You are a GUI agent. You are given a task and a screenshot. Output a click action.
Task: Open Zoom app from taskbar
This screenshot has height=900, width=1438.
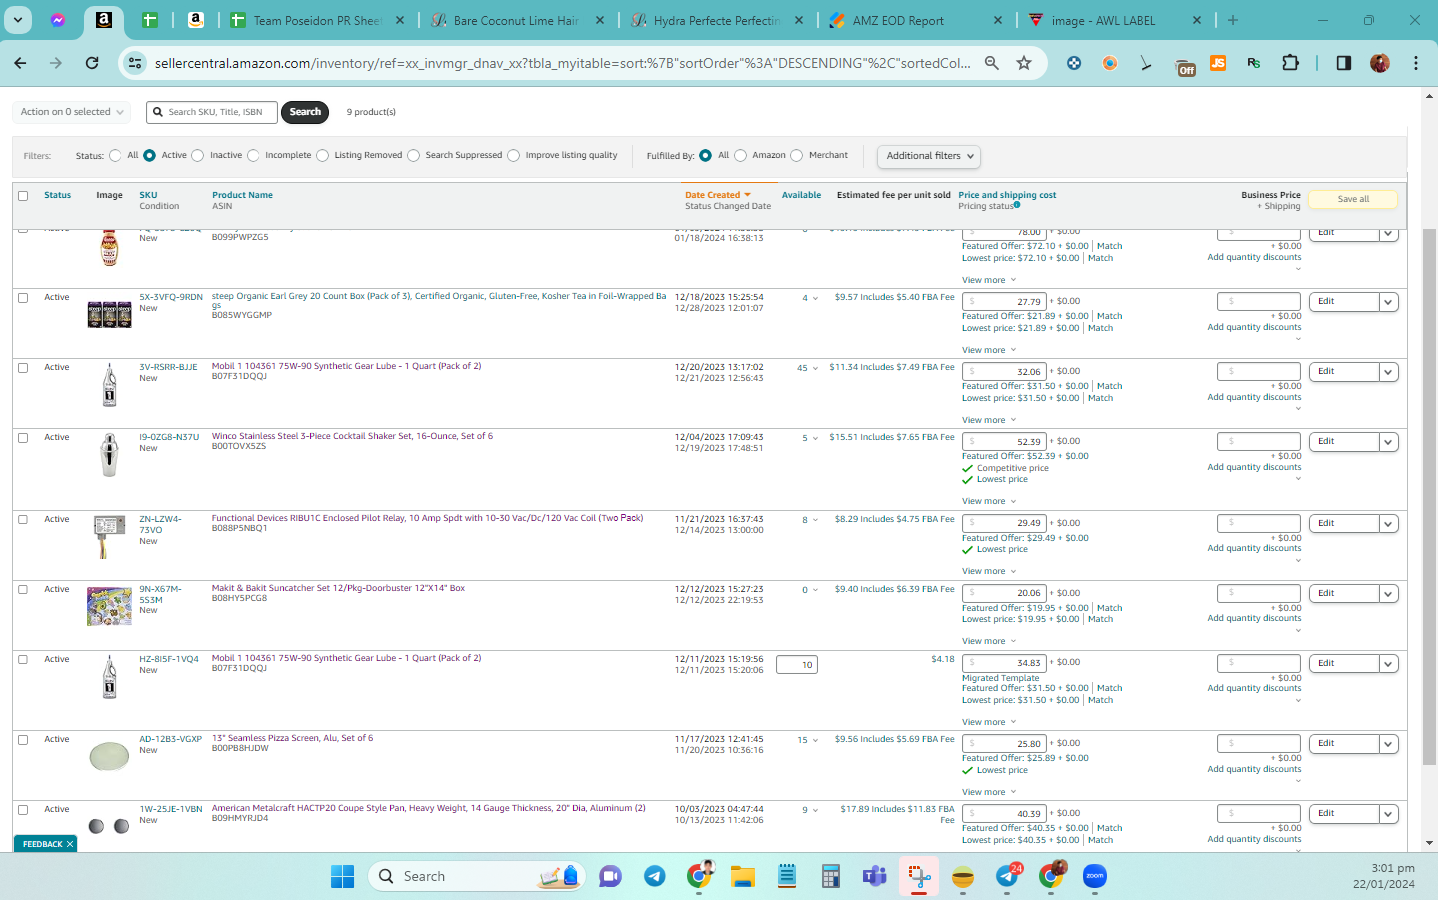pos(1095,876)
